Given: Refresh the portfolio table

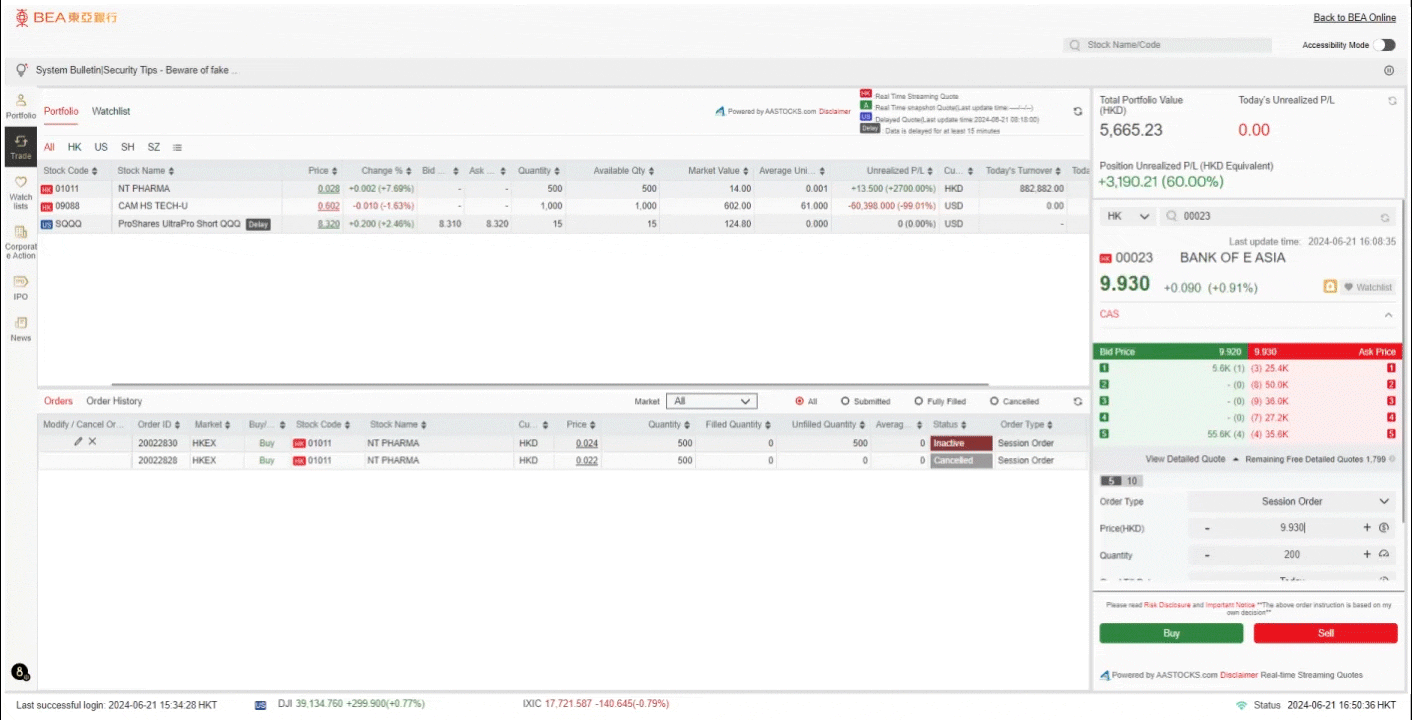Looking at the screenshot, I should point(1077,111).
